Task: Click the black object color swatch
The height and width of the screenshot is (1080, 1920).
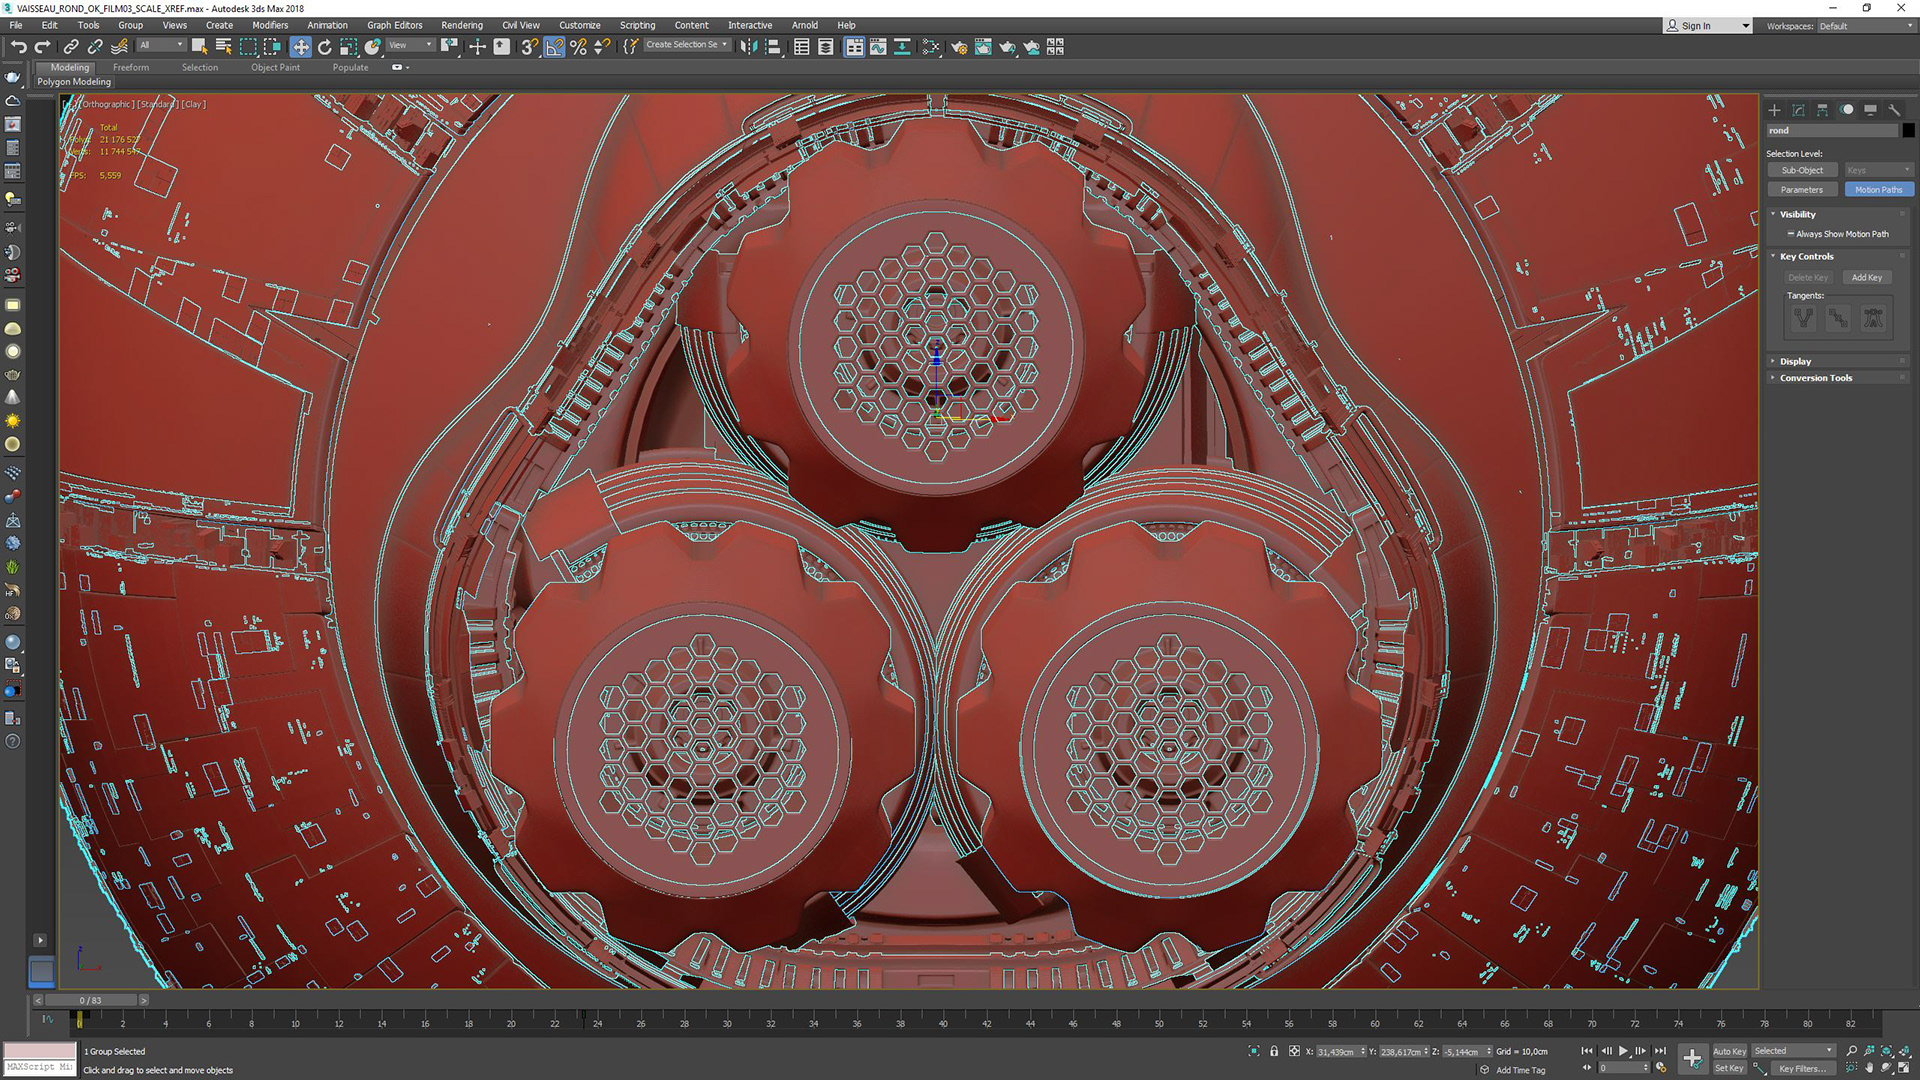Action: pos(1908,131)
